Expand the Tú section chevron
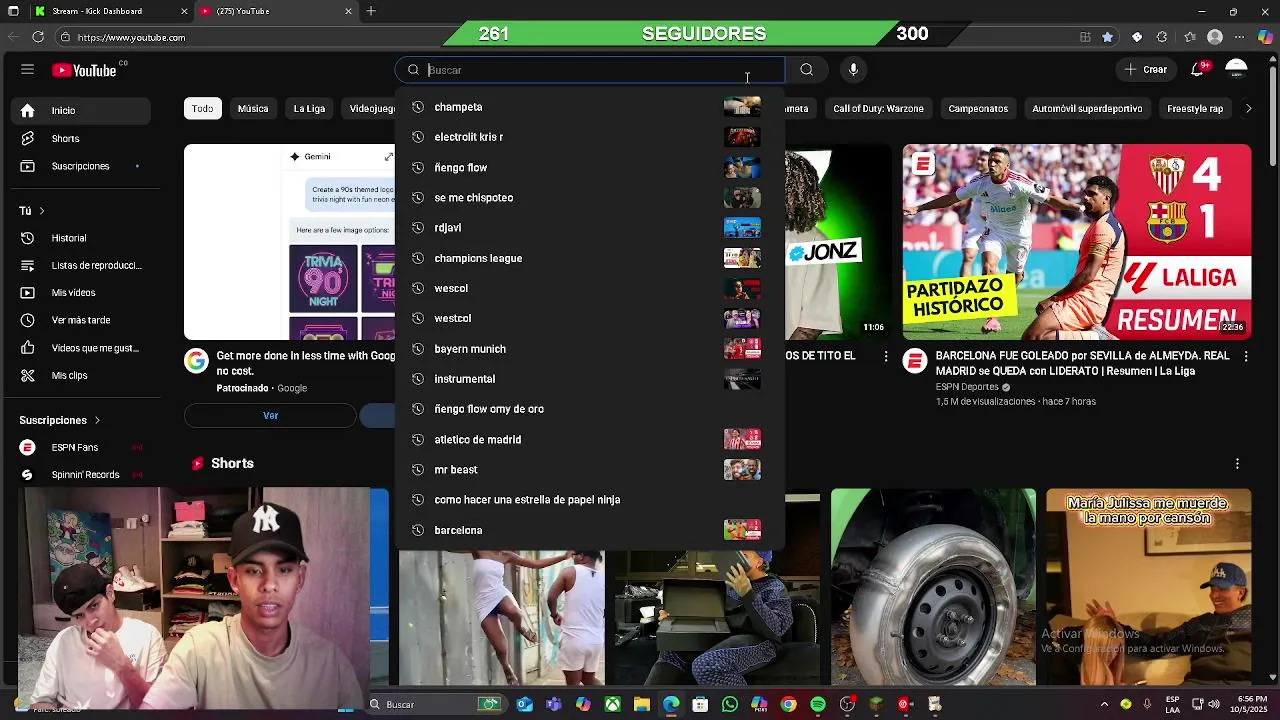The width and height of the screenshot is (1280, 720). pyautogui.click(x=42, y=211)
